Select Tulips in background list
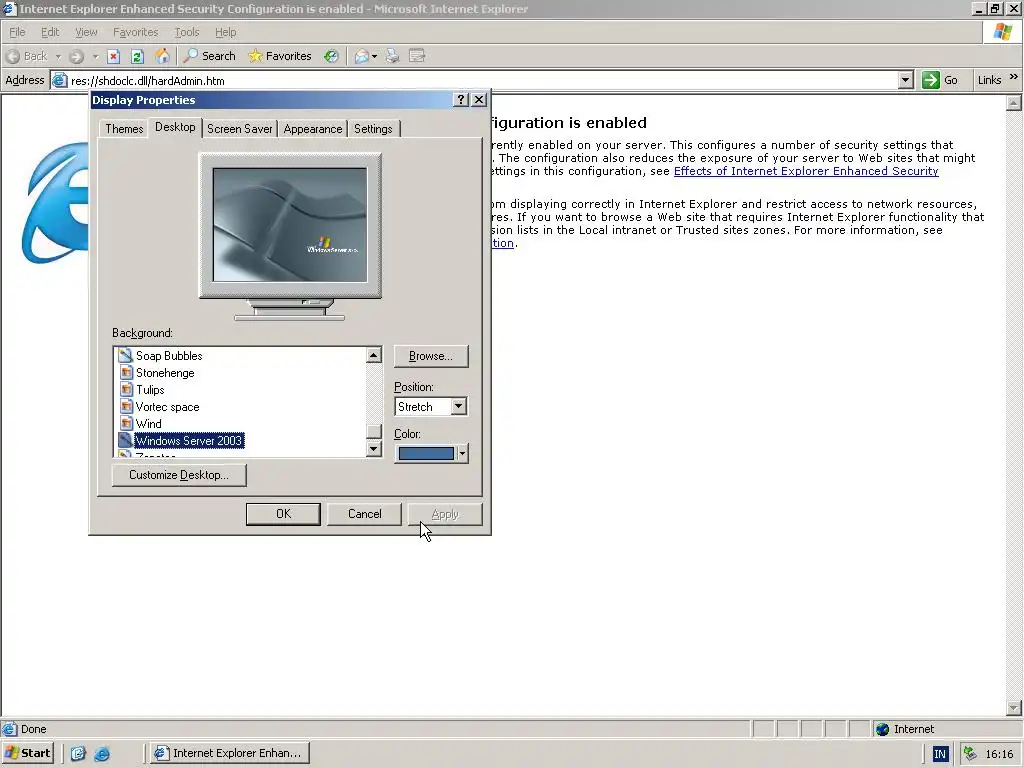 pos(150,389)
